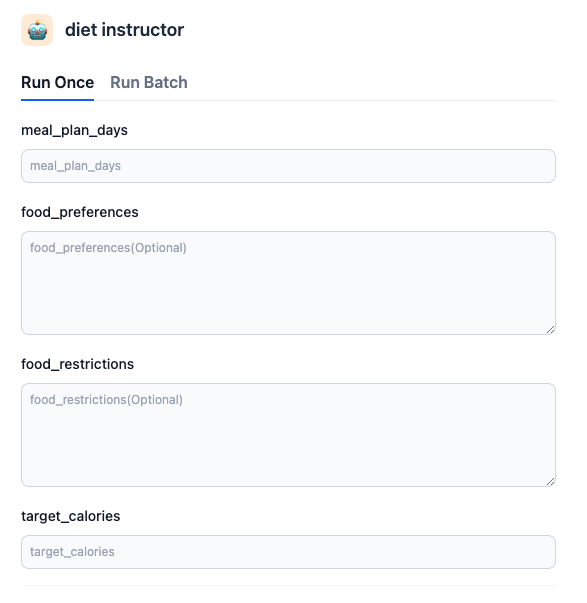587x603 pixels.
Task: Click the robot app icon
Action: pyautogui.click(x=37, y=30)
